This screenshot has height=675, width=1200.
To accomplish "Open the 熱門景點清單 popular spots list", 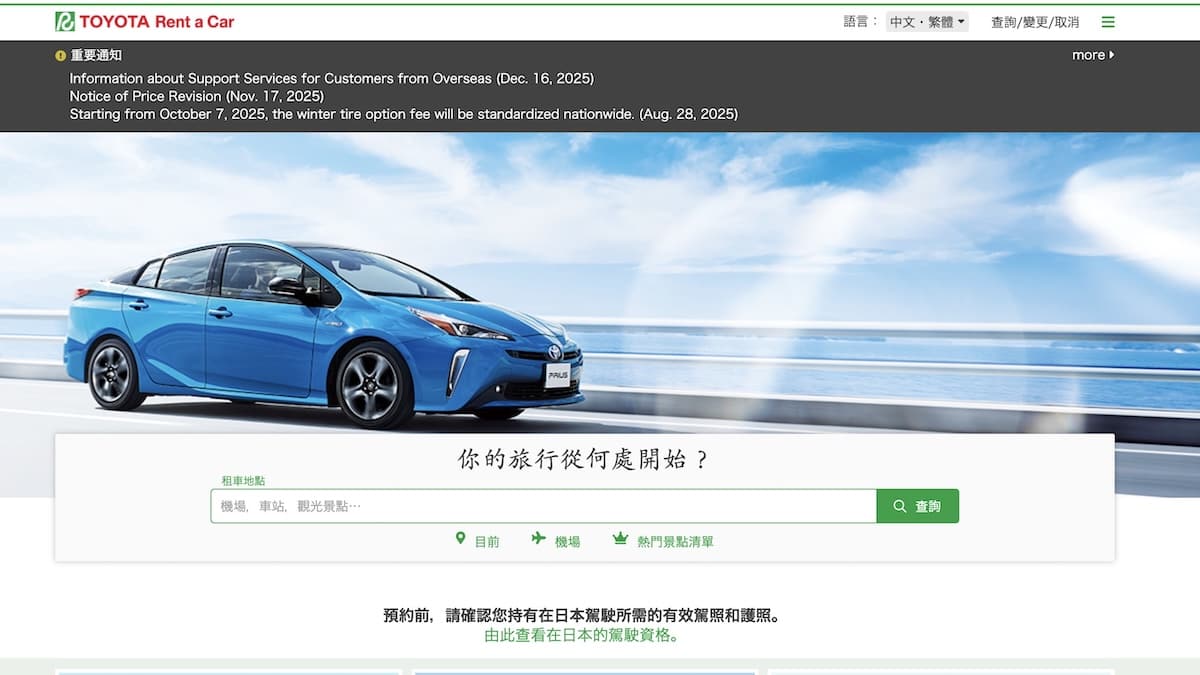I will tap(663, 541).
